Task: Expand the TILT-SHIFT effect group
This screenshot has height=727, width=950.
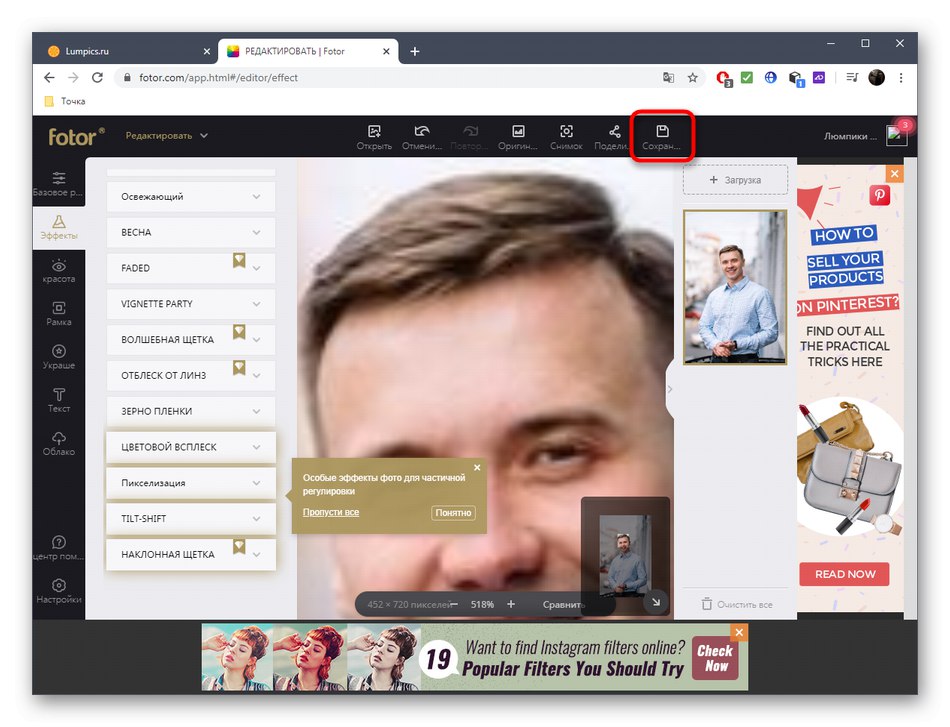Action: point(191,519)
